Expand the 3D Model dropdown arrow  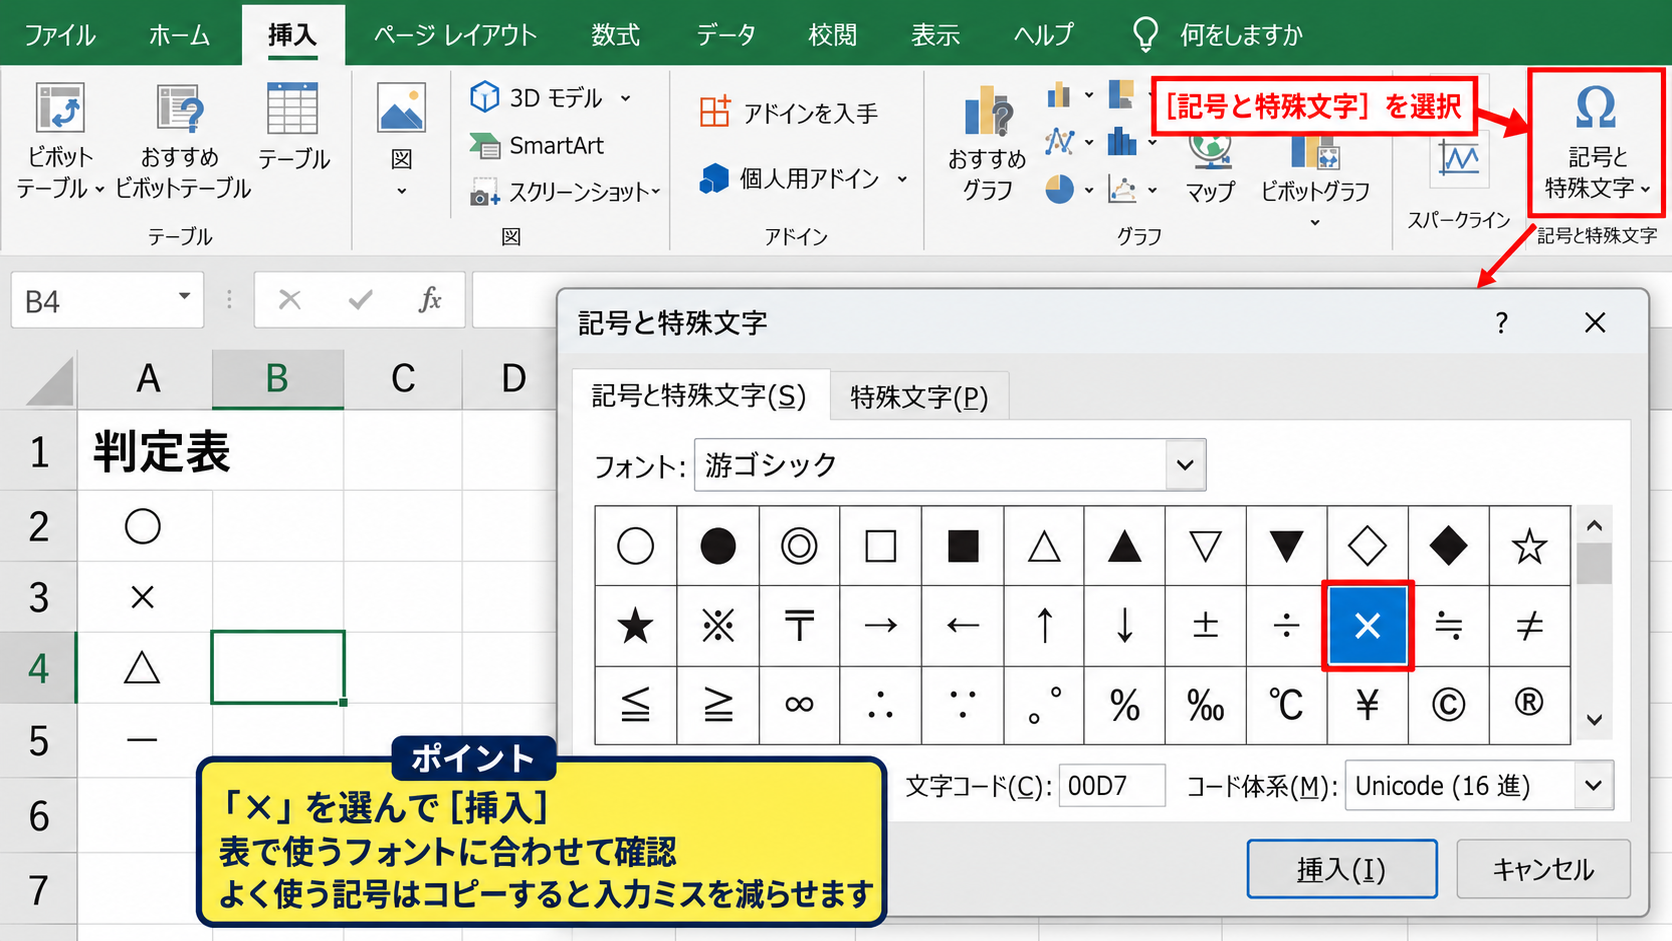click(626, 98)
